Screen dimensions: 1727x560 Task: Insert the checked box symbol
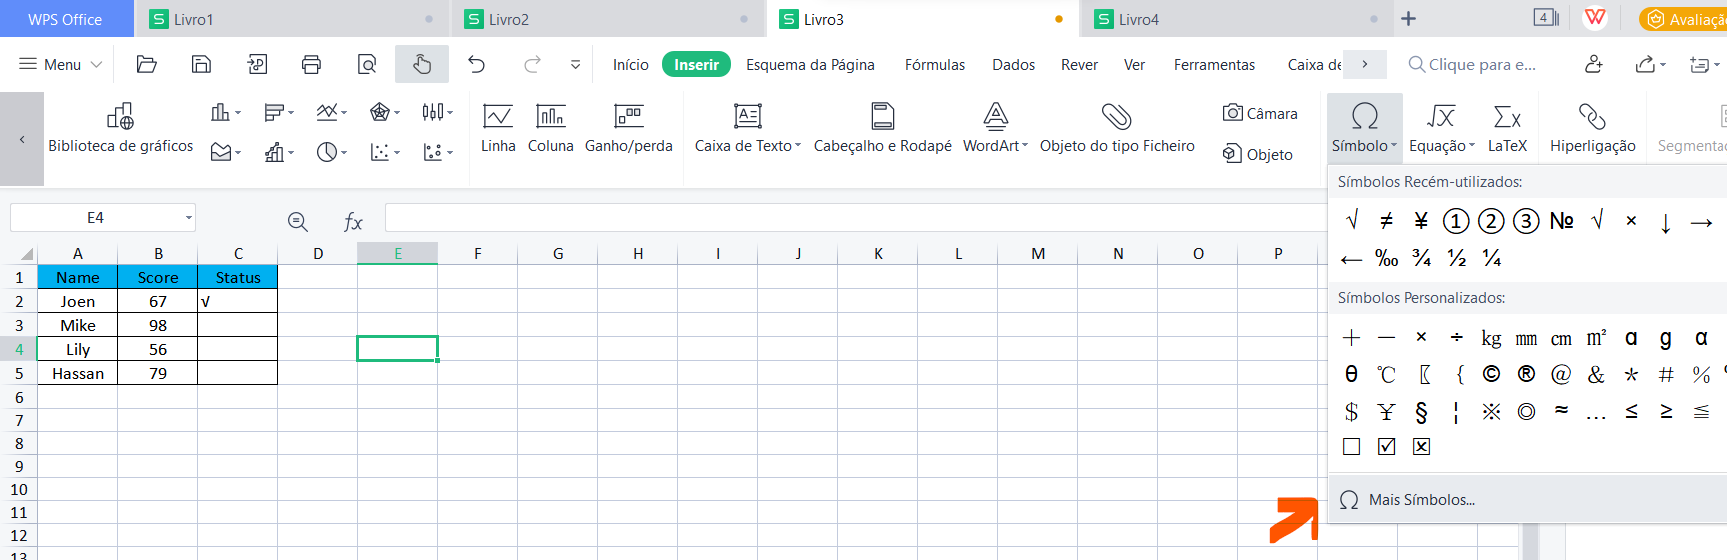click(x=1386, y=447)
